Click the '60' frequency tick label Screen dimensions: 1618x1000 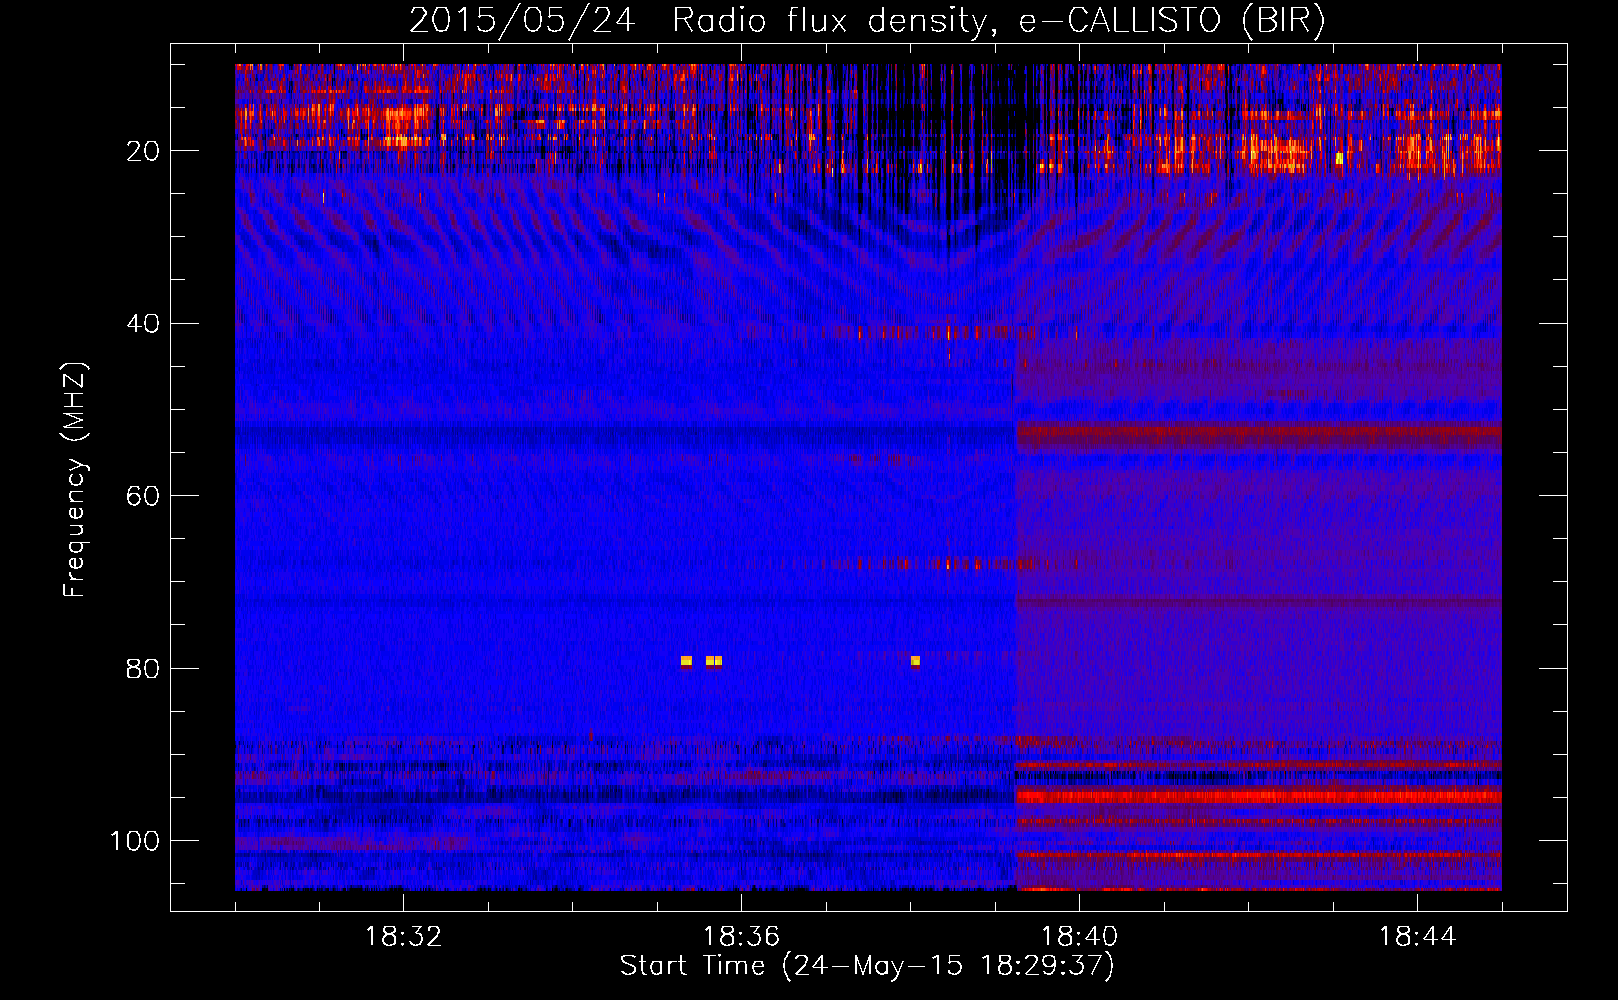tap(143, 496)
